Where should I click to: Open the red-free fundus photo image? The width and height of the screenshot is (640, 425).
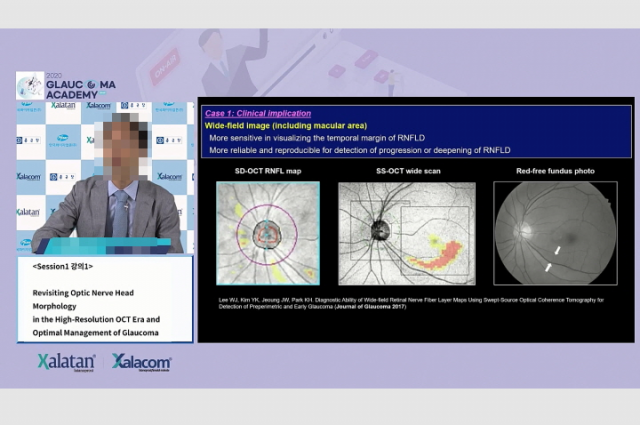(555, 234)
